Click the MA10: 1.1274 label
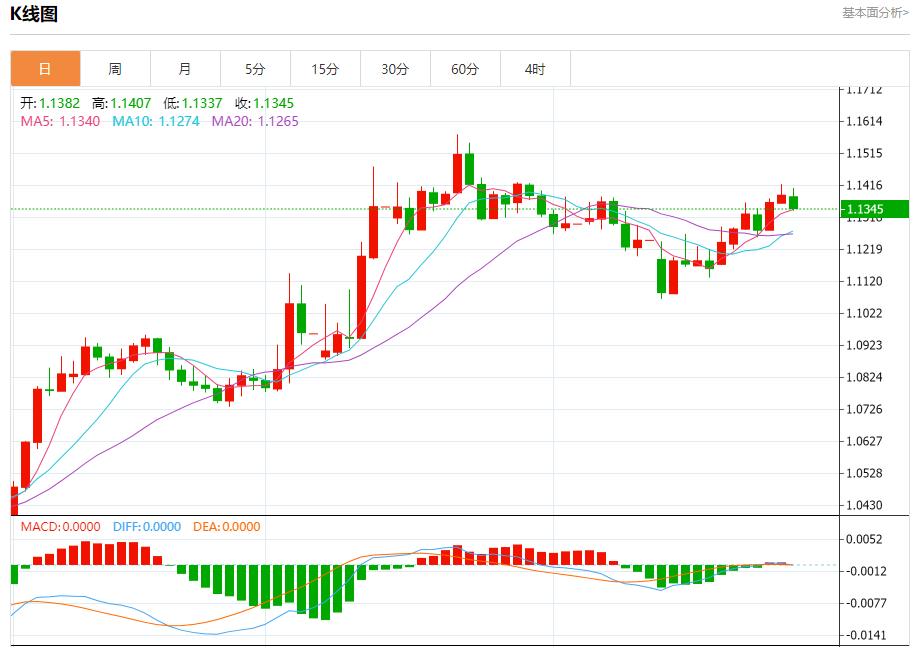Screen dimensions: 914x647 tap(156, 121)
